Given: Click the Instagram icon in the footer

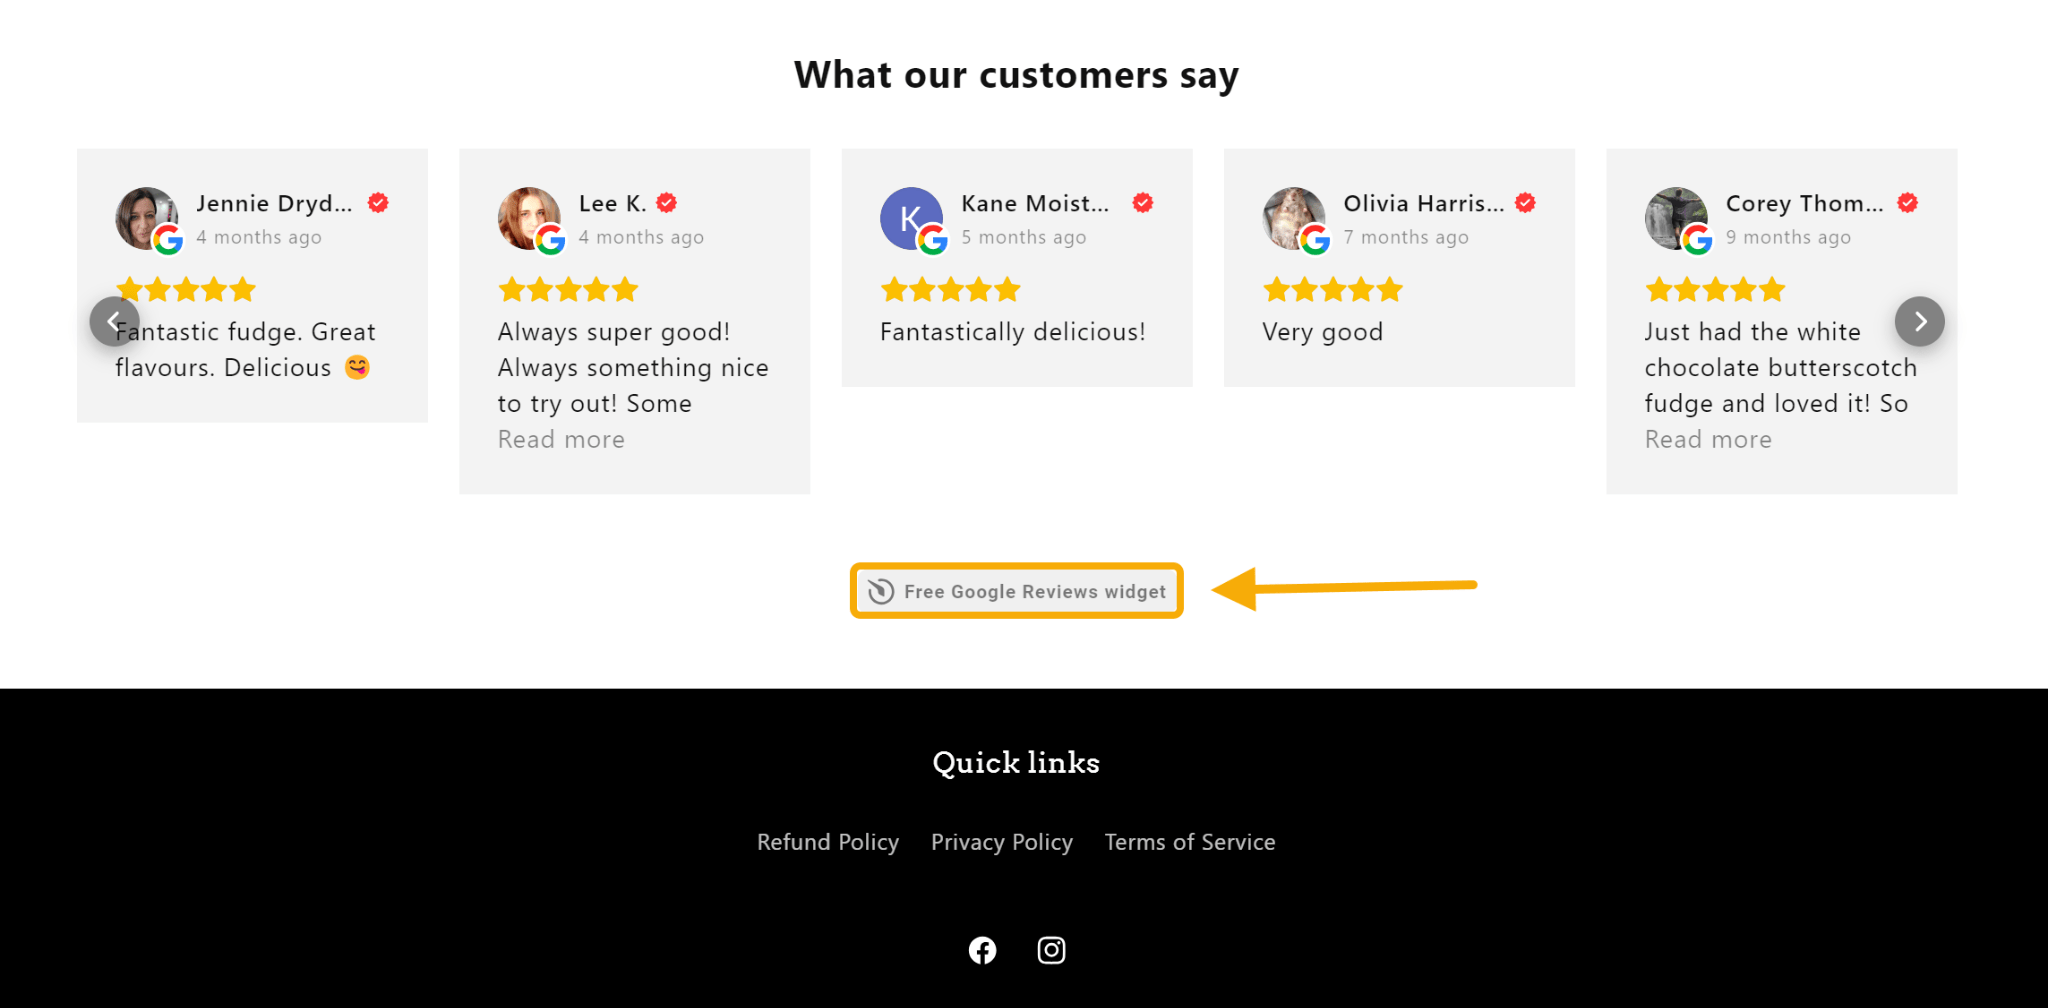Looking at the screenshot, I should tap(1051, 950).
